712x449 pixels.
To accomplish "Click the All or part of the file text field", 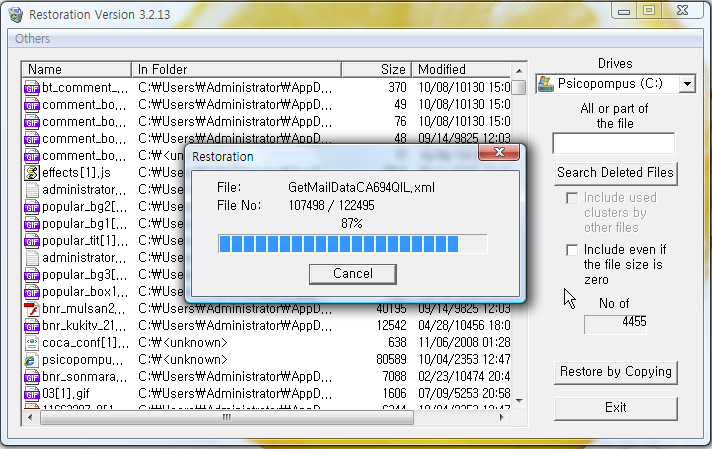I will [x=614, y=143].
